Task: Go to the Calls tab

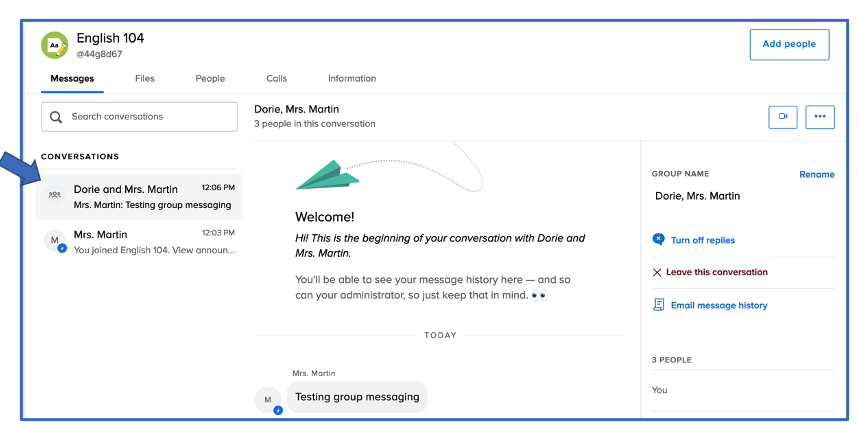Action: (x=276, y=79)
